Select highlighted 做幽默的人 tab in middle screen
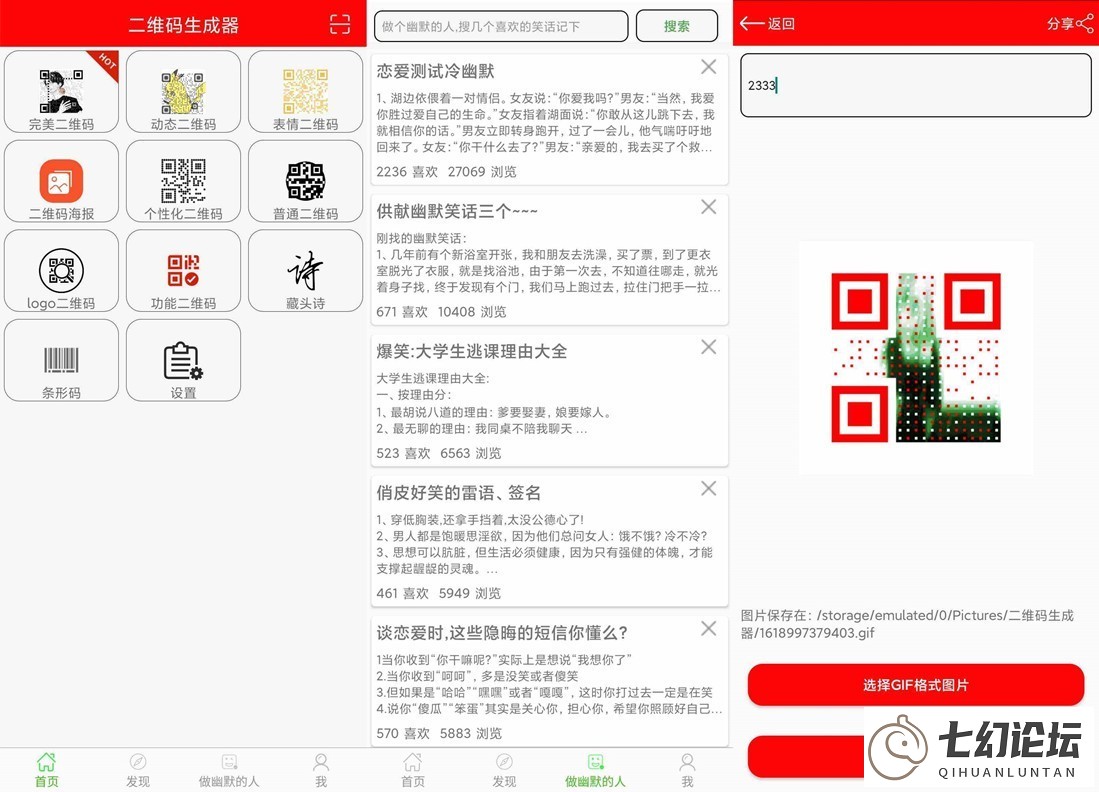The image size is (1099, 792). 596,770
